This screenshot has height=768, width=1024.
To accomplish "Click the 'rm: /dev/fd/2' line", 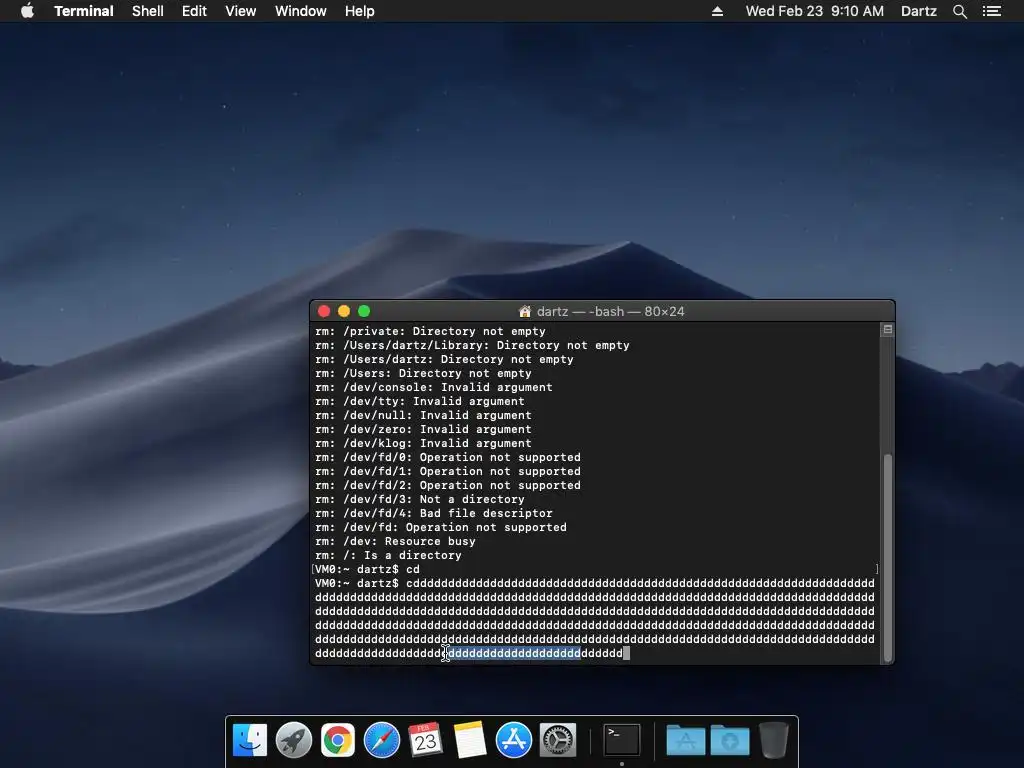I will click(x=448, y=485).
